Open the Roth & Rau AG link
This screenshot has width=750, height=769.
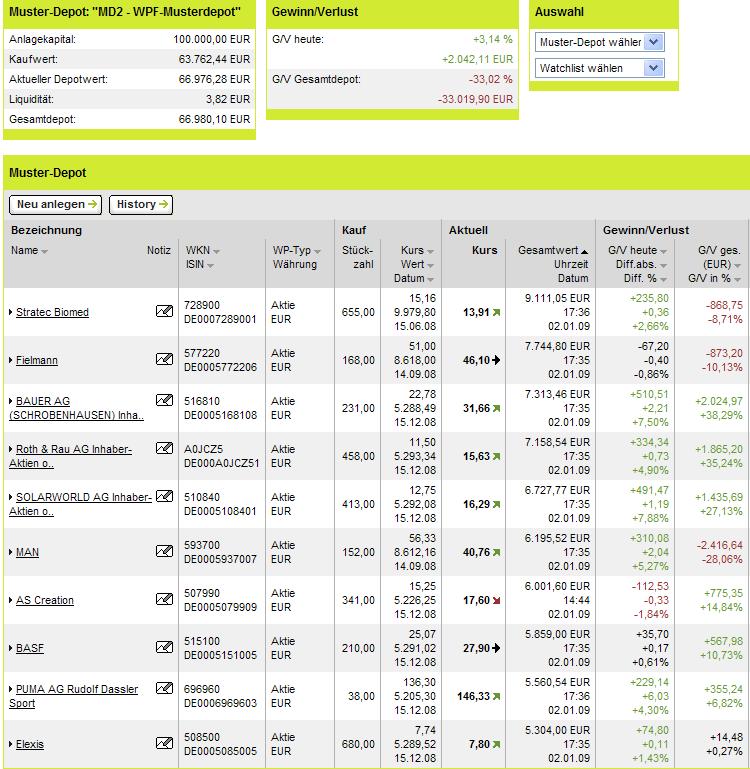point(71,456)
